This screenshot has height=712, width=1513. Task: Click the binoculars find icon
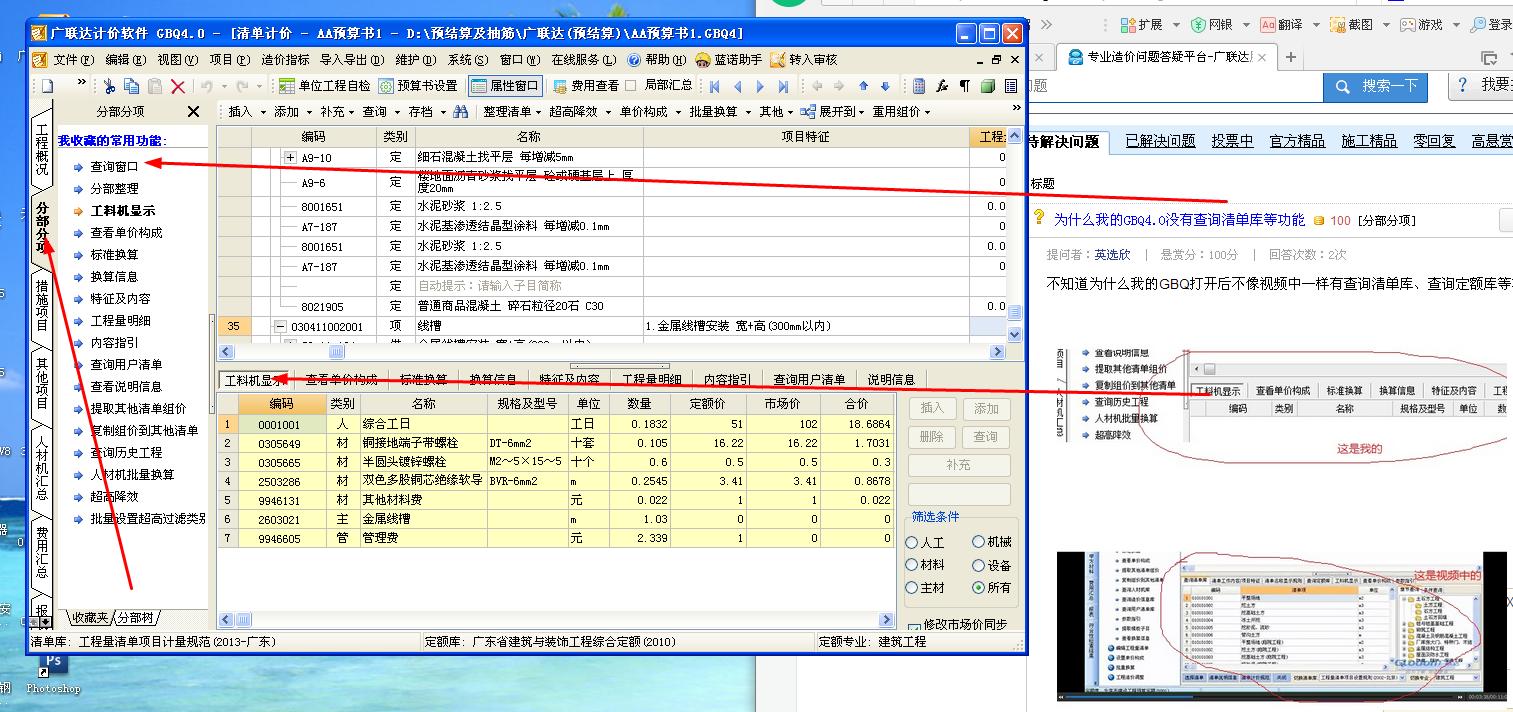pos(460,111)
